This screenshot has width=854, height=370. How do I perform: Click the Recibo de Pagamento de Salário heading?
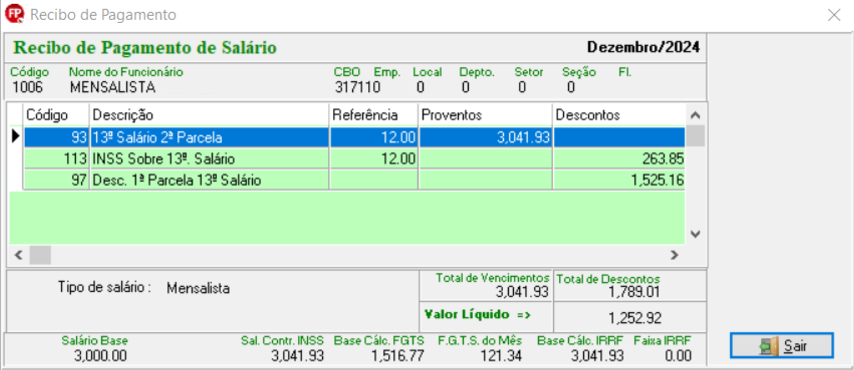pyautogui.click(x=145, y=47)
